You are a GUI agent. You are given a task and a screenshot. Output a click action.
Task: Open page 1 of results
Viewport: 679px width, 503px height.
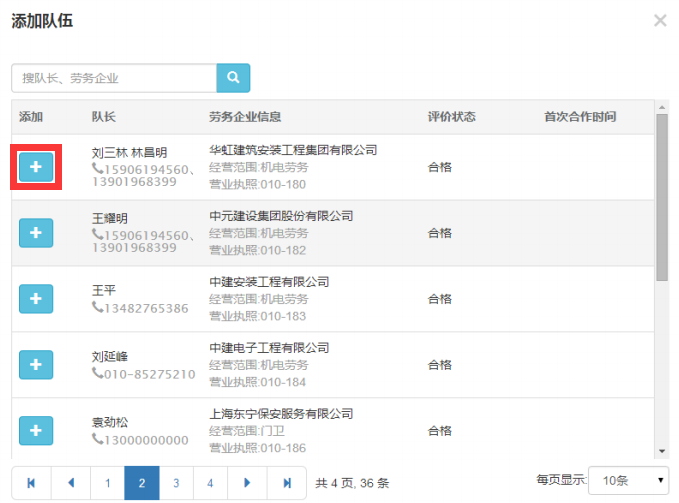107,483
